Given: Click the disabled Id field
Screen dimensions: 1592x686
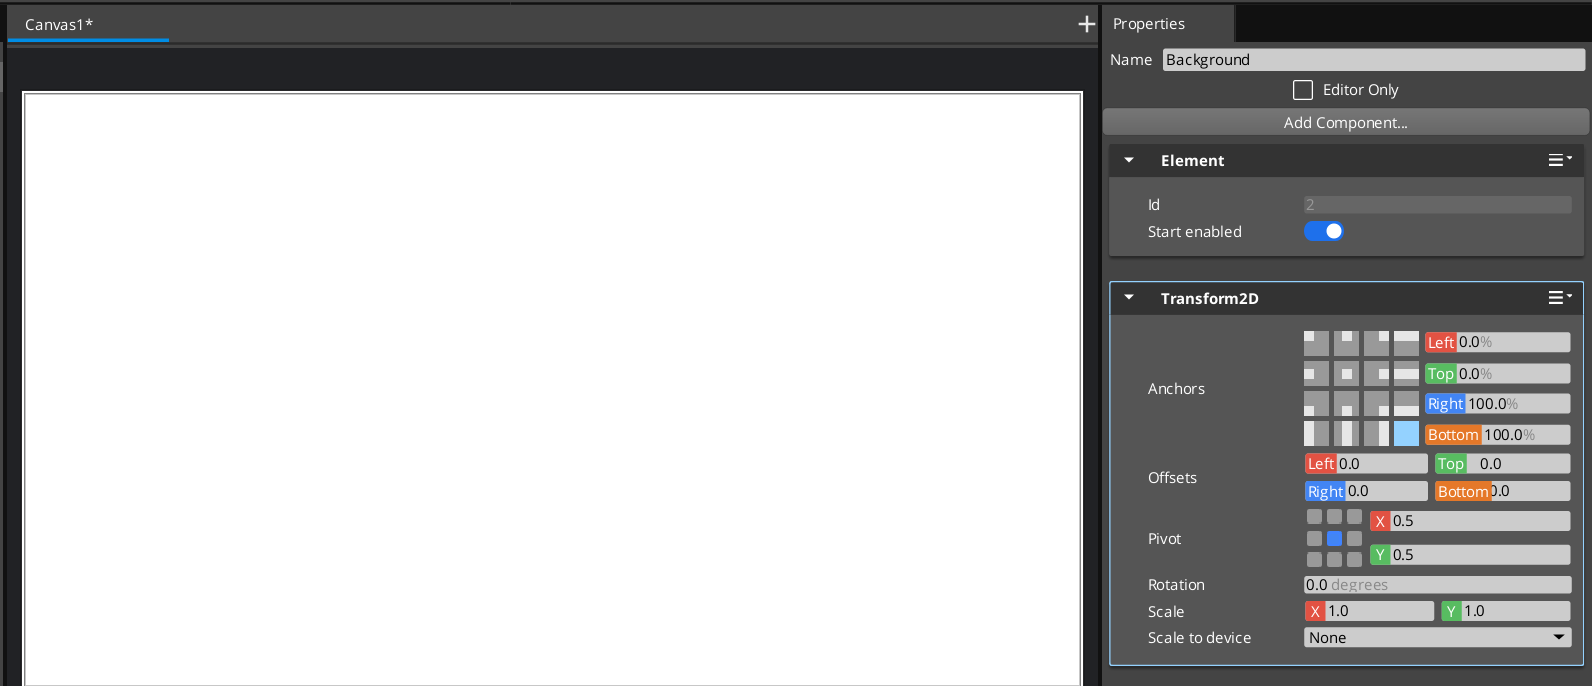Looking at the screenshot, I should point(1437,205).
